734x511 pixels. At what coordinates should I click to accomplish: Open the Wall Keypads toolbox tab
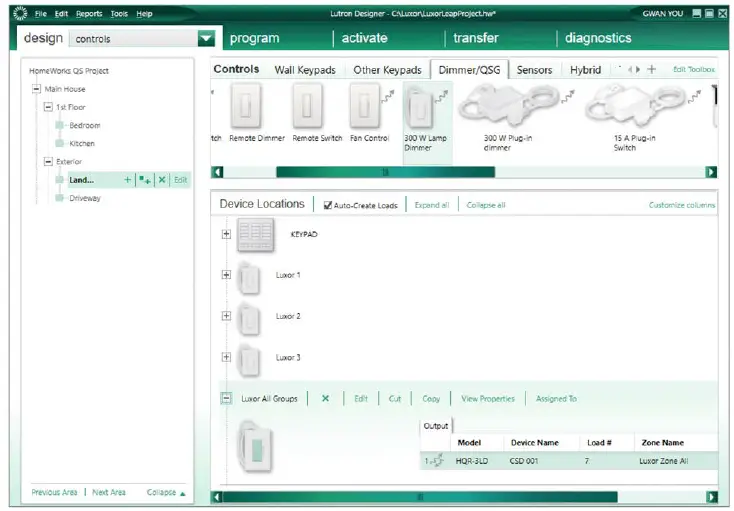[305, 70]
